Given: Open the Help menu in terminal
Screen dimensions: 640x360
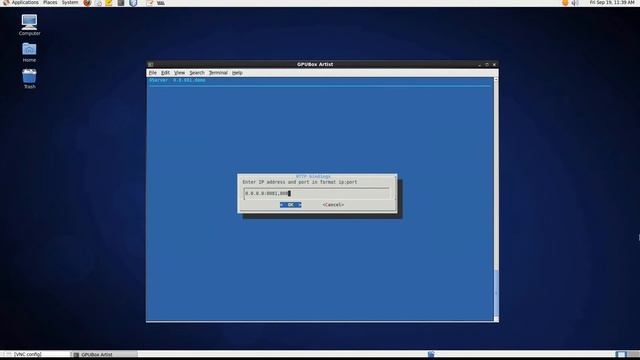Looking at the screenshot, I should pyautogui.click(x=237, y=73).
